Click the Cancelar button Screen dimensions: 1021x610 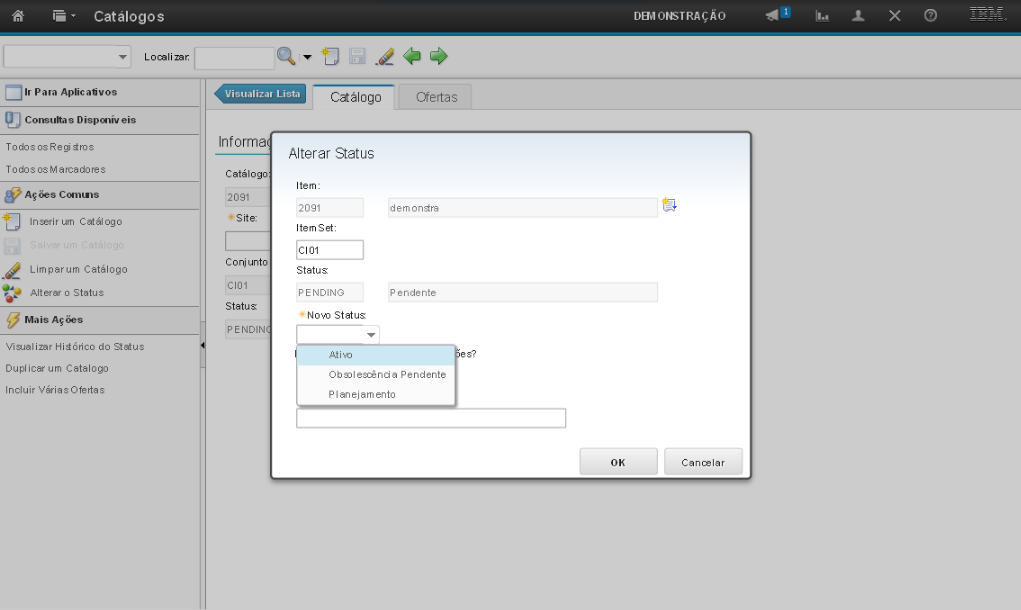click(x=702, y=462)
